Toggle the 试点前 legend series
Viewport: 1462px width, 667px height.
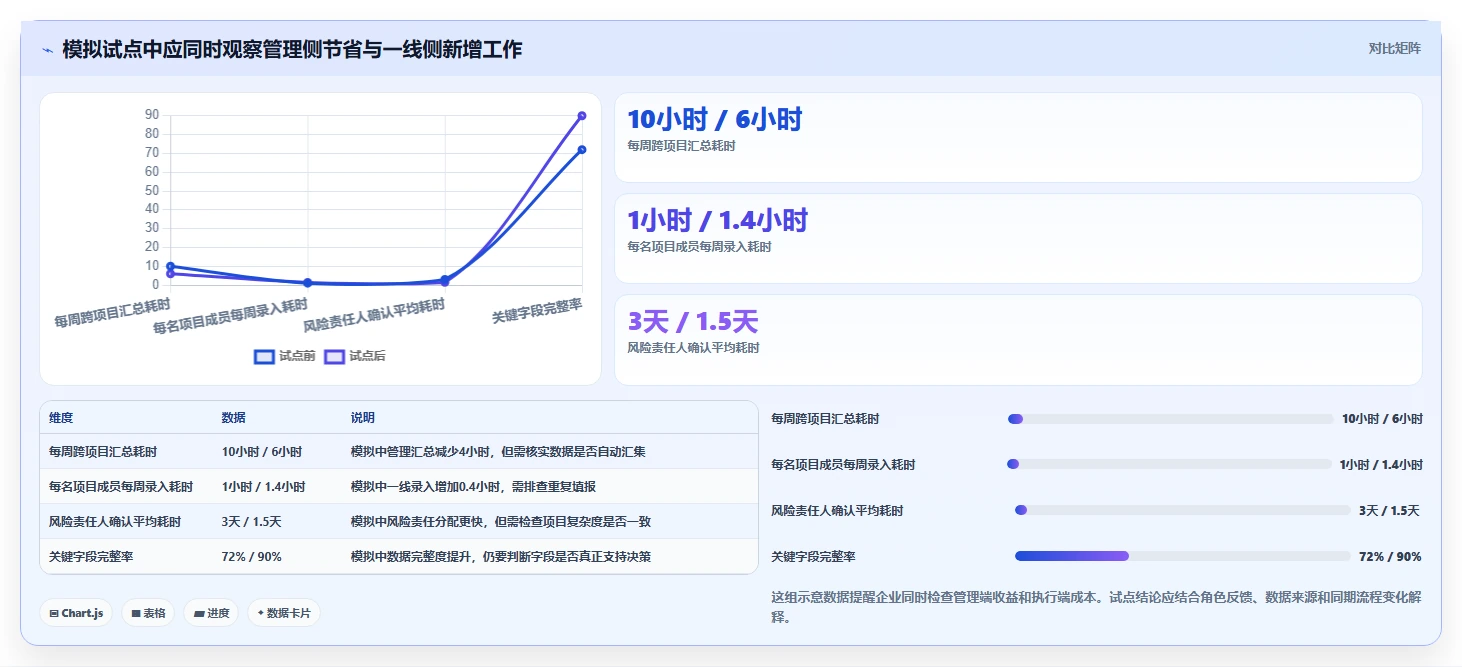[x=285, y=356]
